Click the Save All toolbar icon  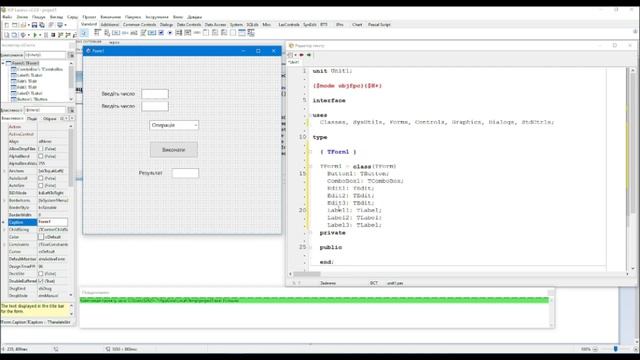42,25
